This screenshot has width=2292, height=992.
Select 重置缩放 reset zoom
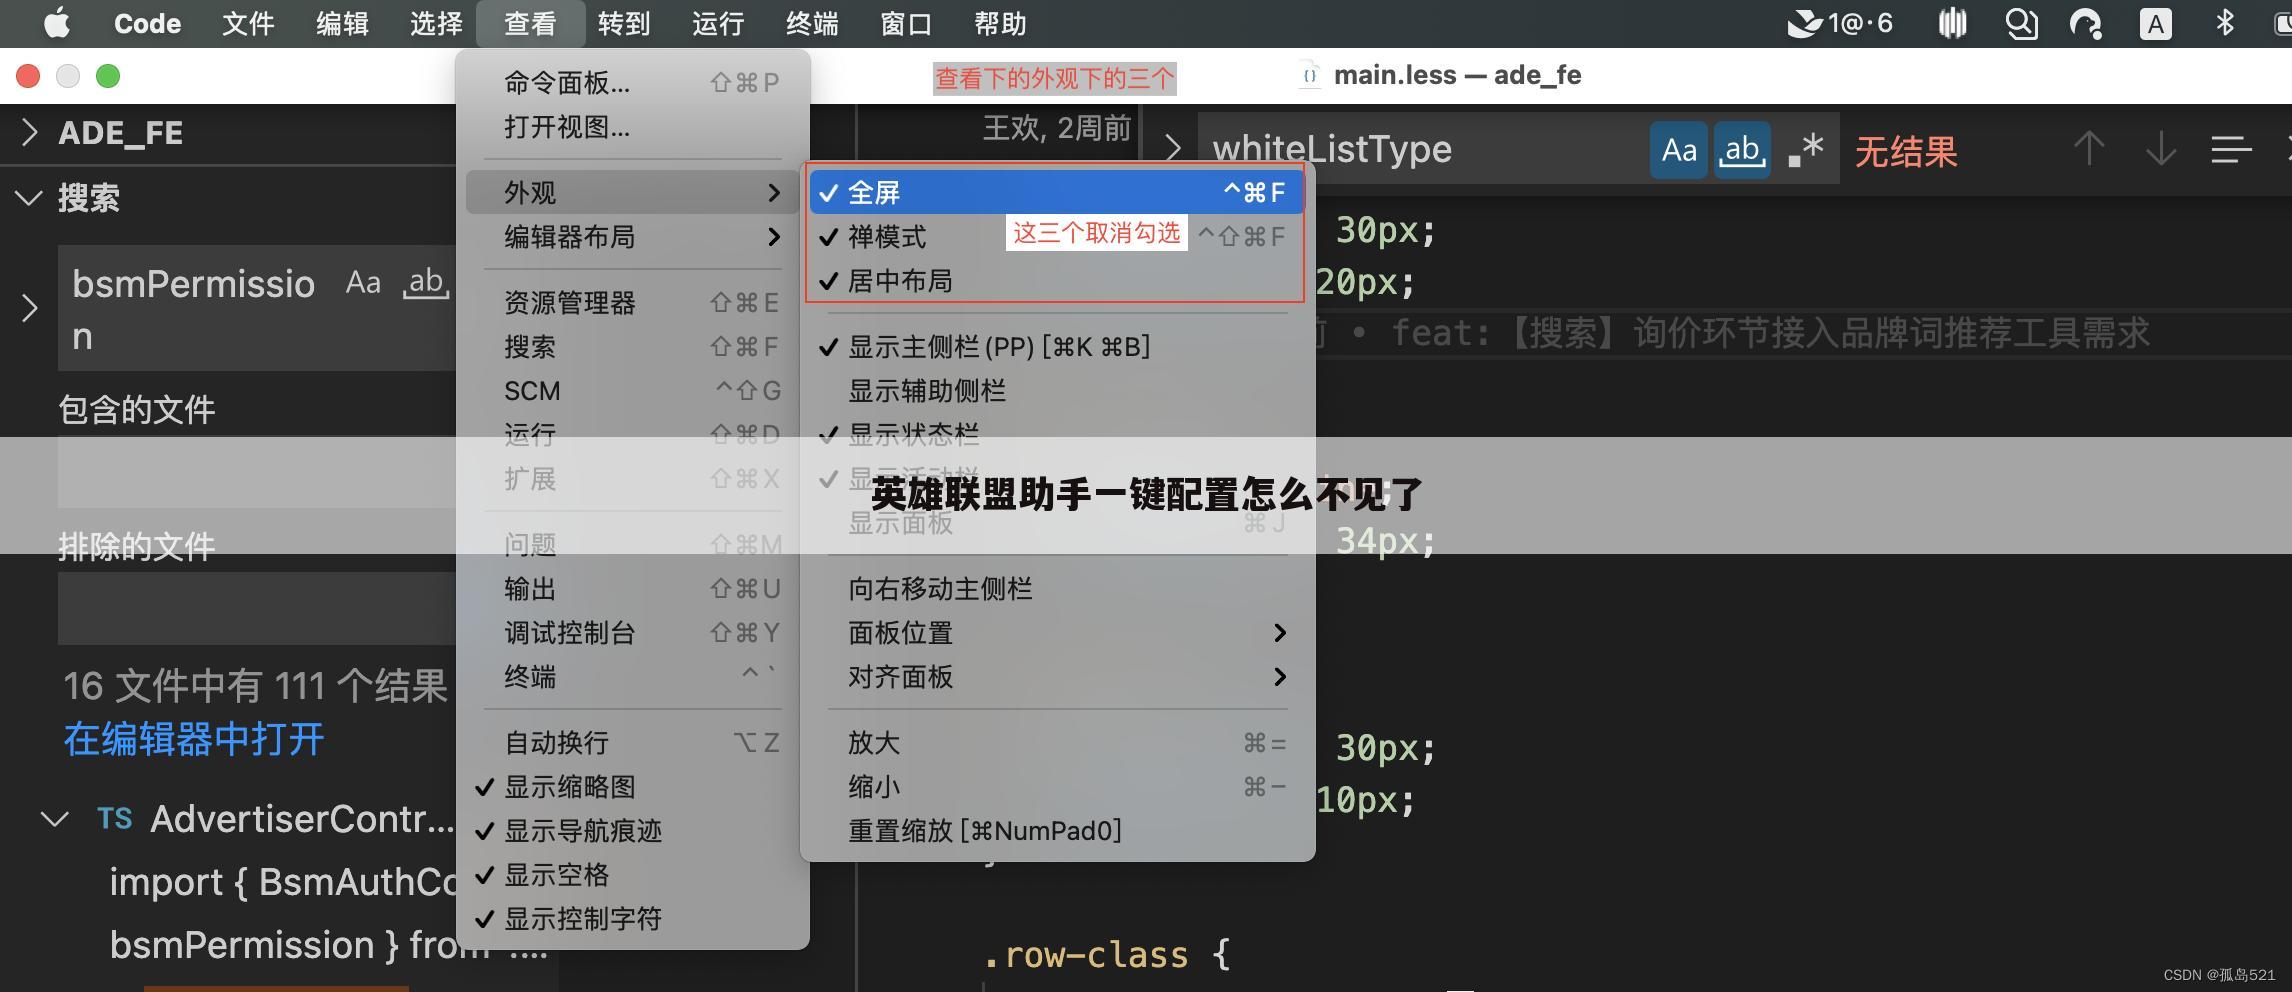[x=1057, y=830]
